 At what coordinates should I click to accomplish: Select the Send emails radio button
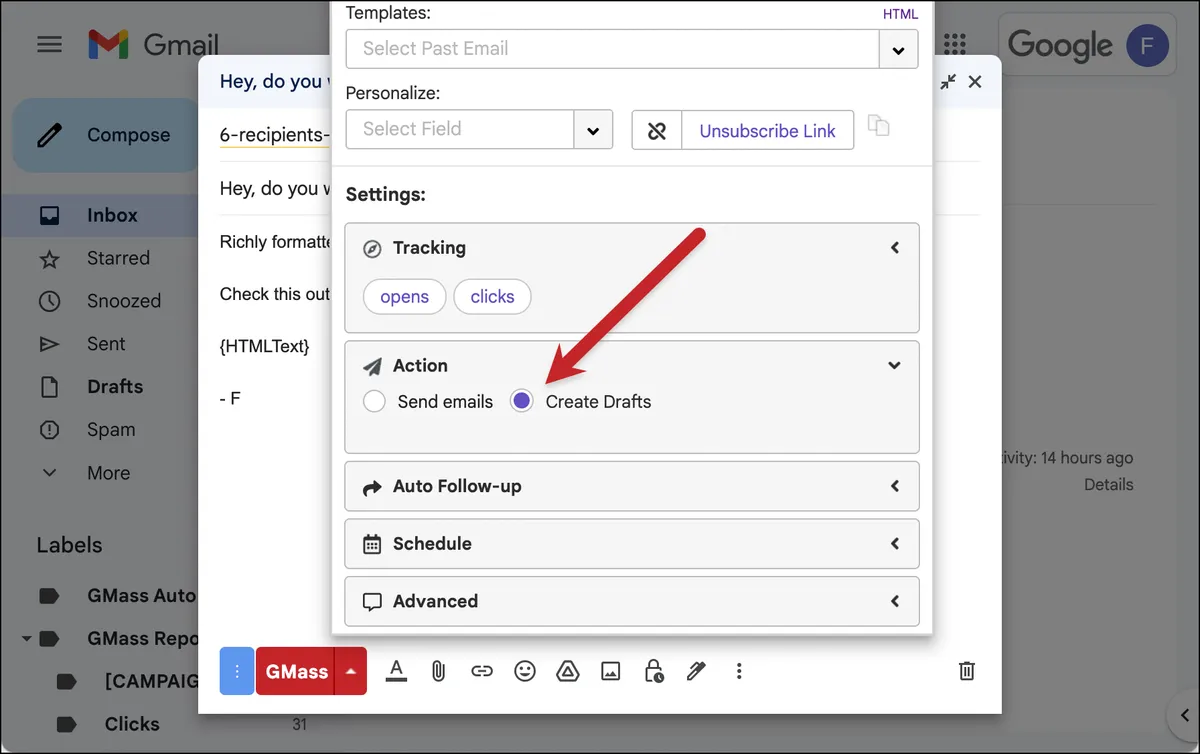point(374,402)
